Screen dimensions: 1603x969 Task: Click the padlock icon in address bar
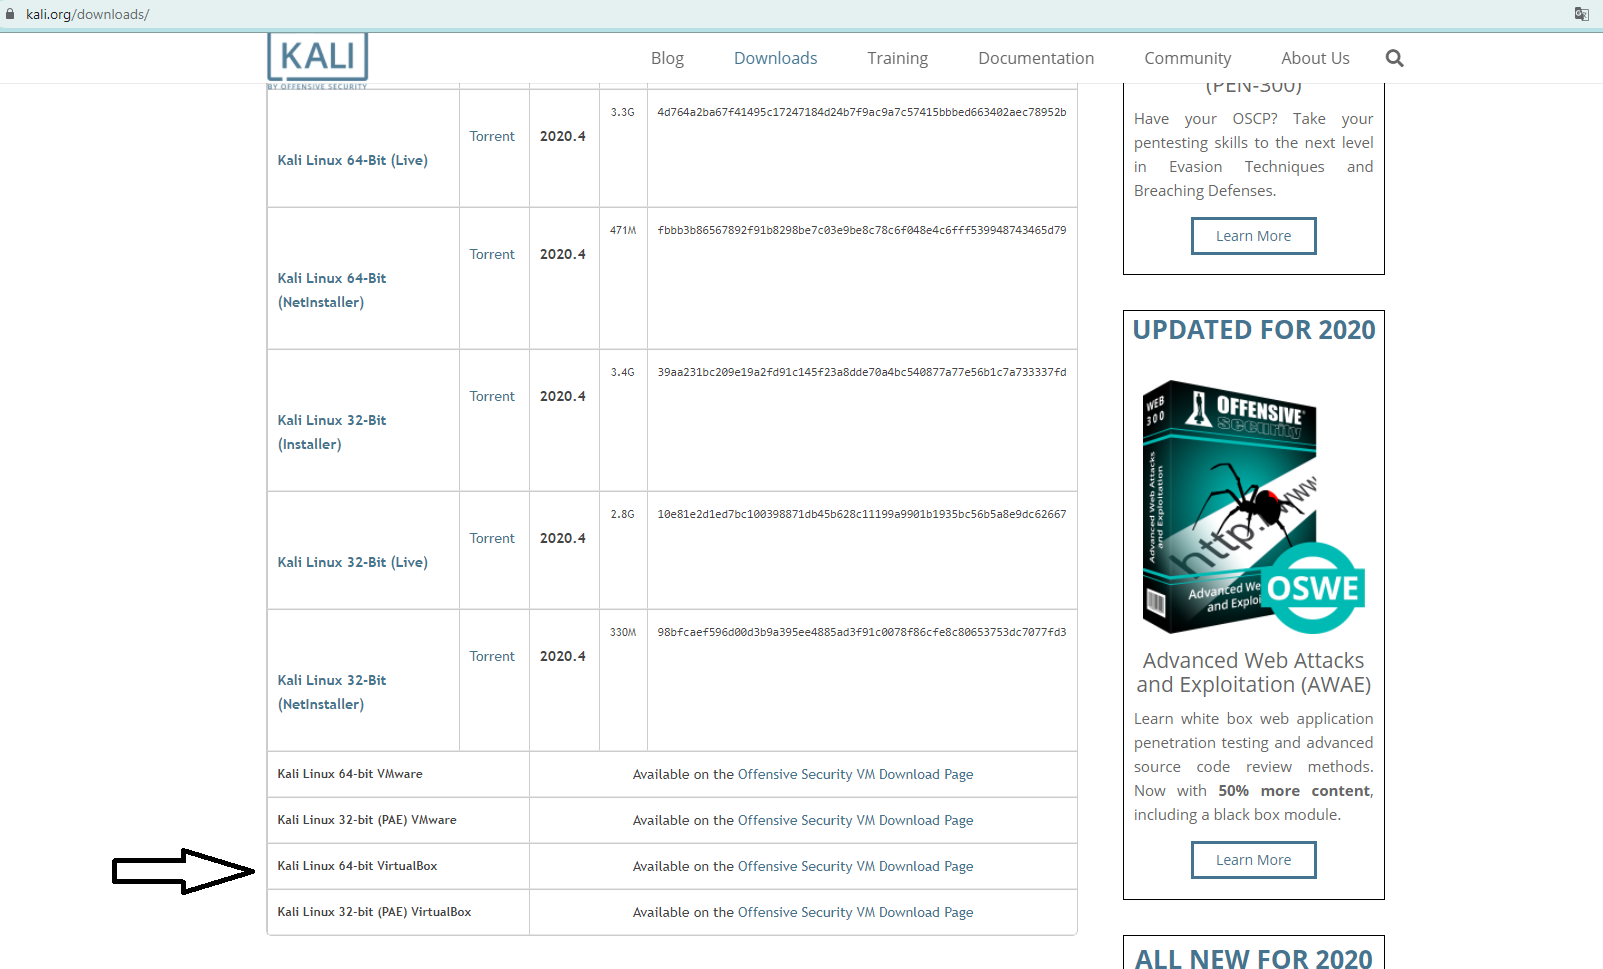click(11, 14)
